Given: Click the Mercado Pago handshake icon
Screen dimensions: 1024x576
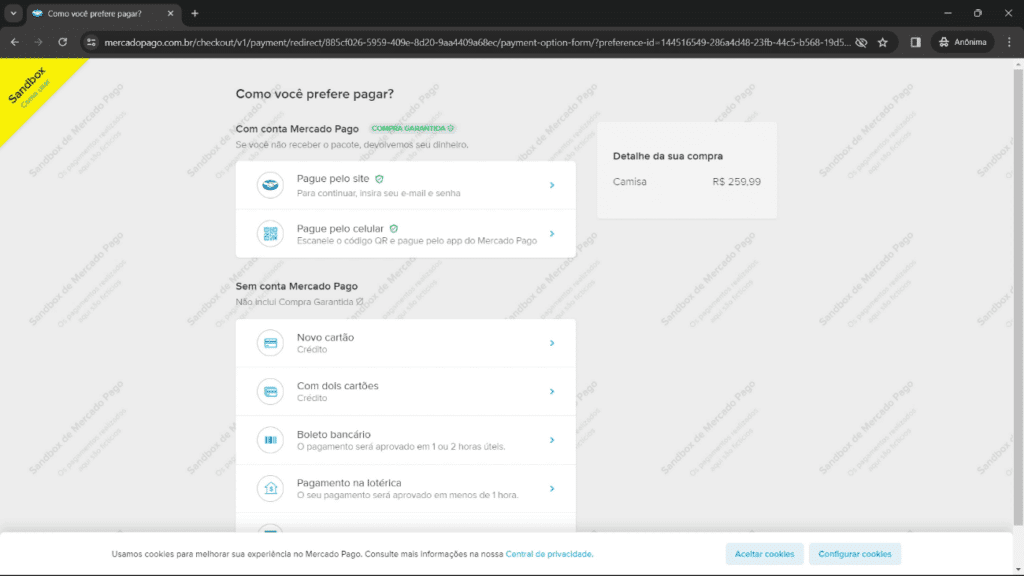Looking at the screenshot, I should tap(270, 185).
